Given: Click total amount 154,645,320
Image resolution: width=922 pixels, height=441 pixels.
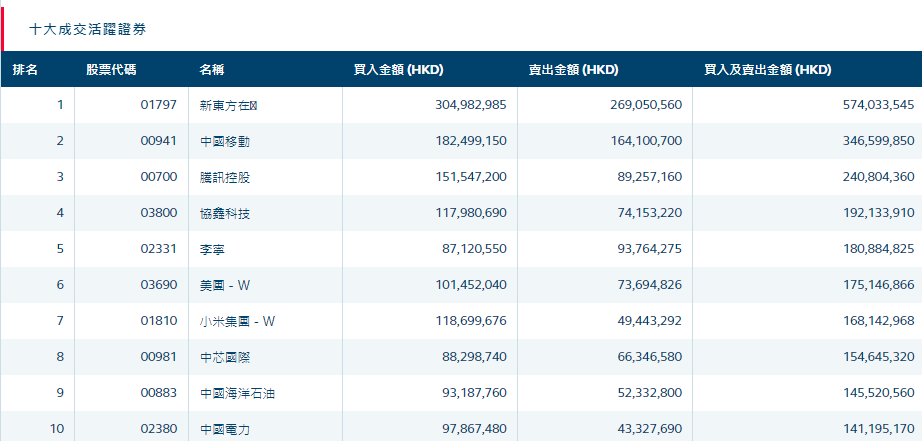Looking at the screenshot, I should (878, 357).
